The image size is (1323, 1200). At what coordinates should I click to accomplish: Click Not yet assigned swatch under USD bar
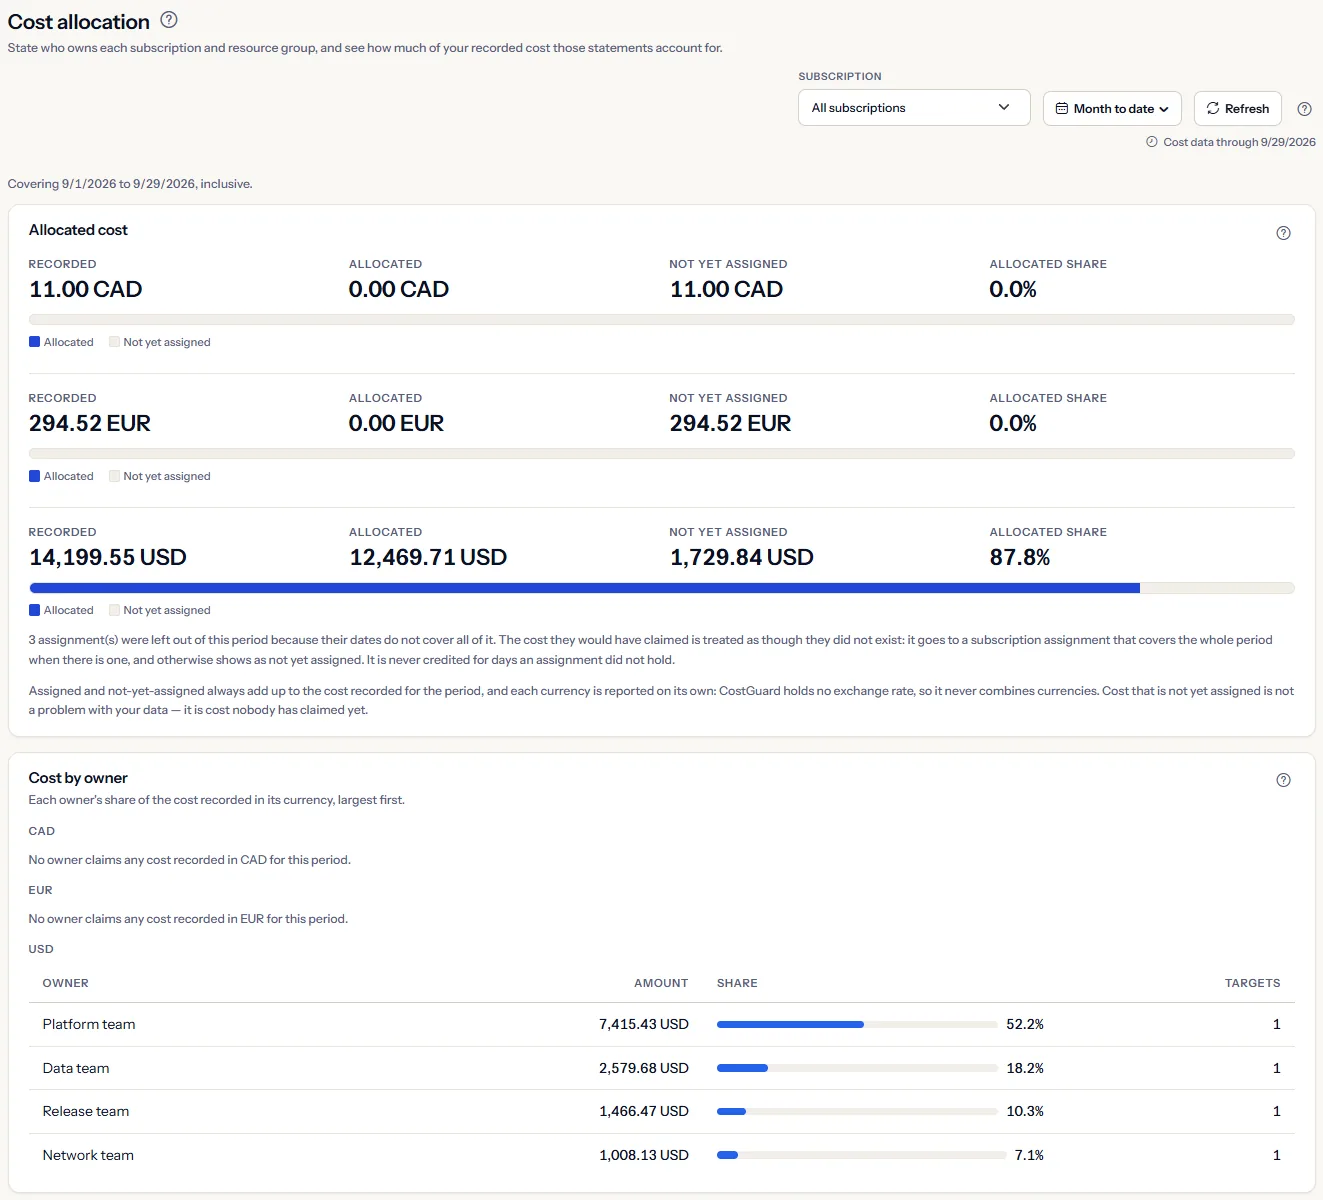114,610
